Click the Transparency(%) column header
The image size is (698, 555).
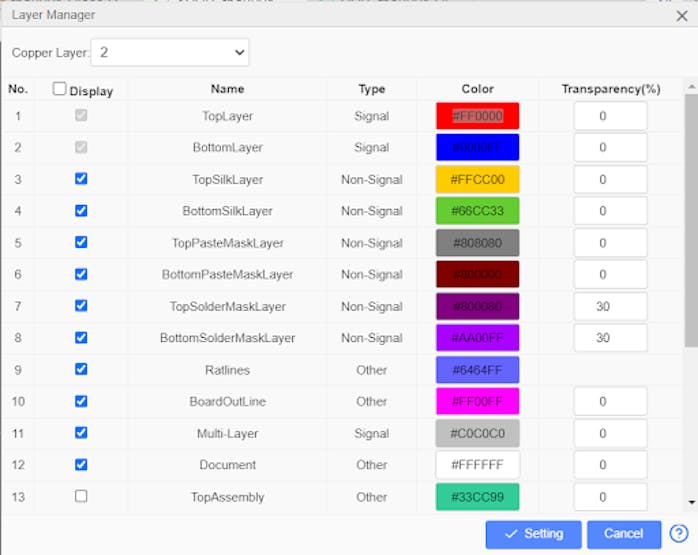coord(610,89)
